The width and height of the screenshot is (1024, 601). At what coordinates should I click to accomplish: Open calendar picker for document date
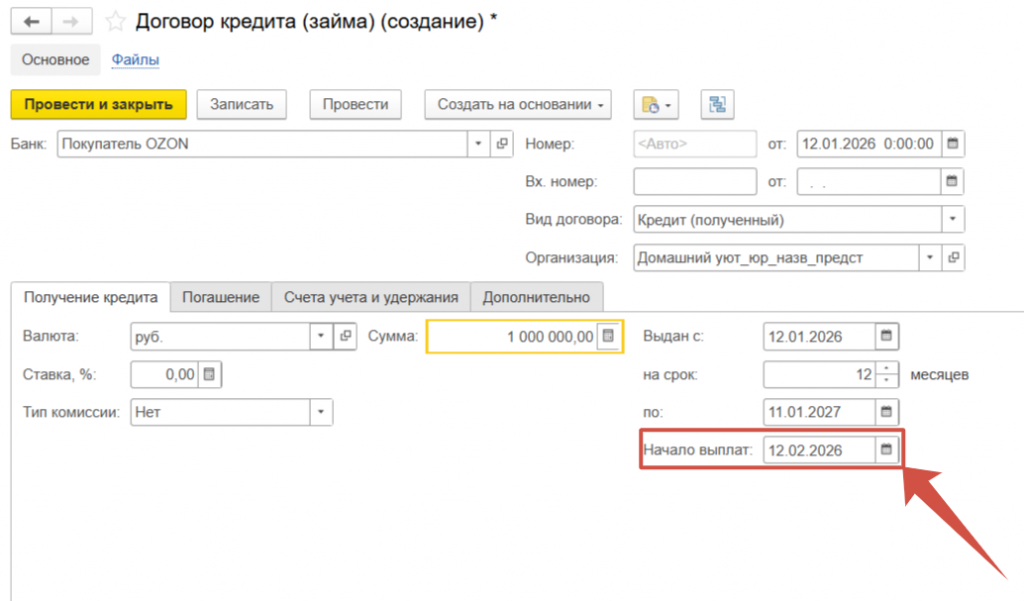coord(953,144)
